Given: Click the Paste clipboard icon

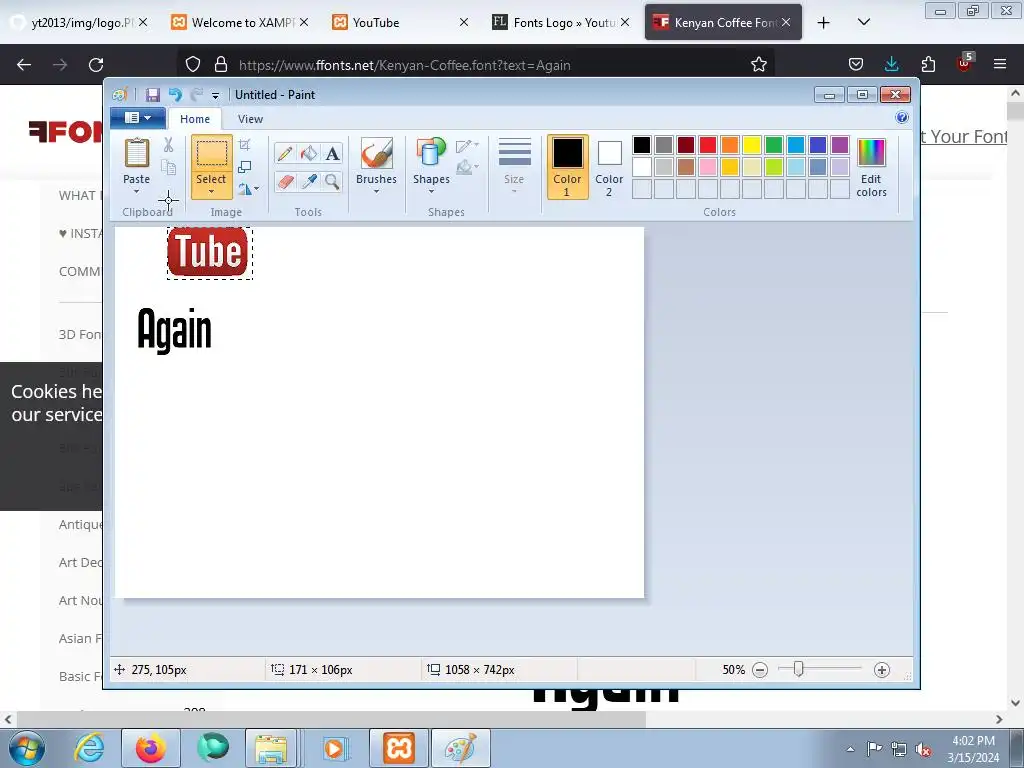Looking at the screenshot, I should (x=136, y=153).
